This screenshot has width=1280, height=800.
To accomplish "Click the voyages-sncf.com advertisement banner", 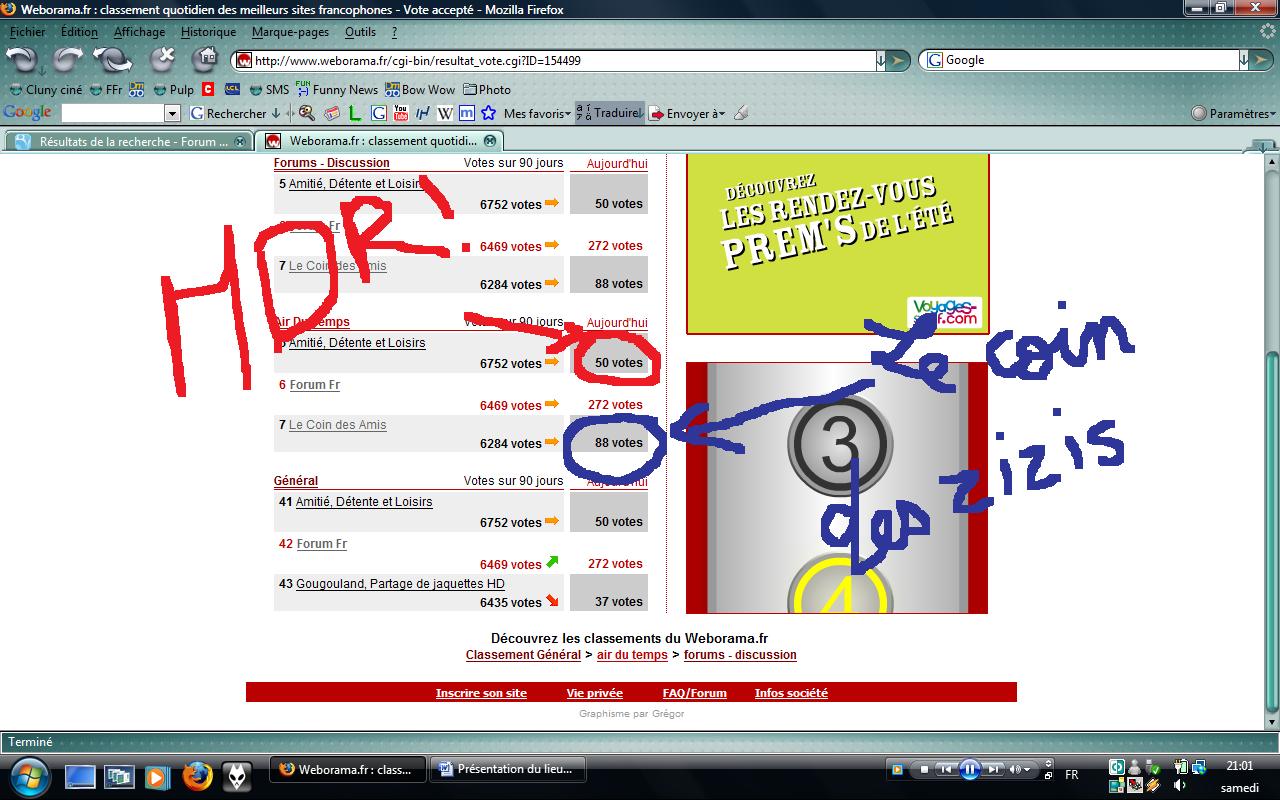I will click(838, 245).
